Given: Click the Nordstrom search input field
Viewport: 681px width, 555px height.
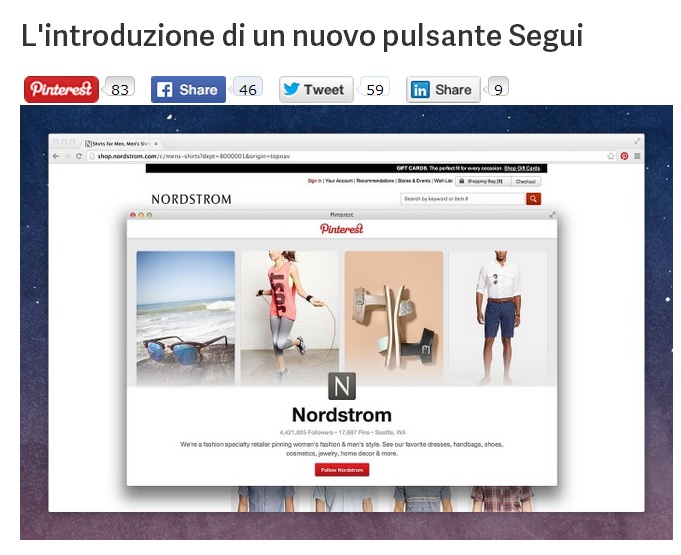Looking at the screenshot, I should pyautogui.click(x=462, y=199).
